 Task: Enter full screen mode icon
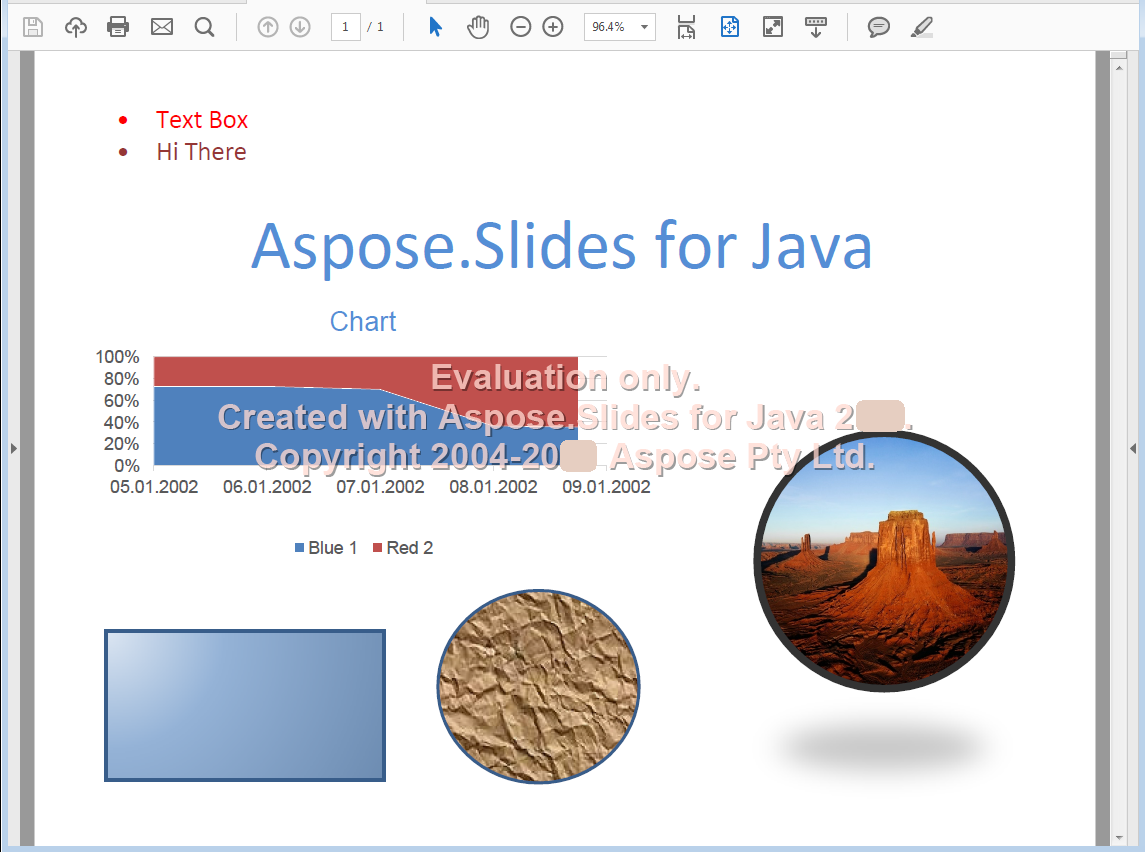click(773, 27)
